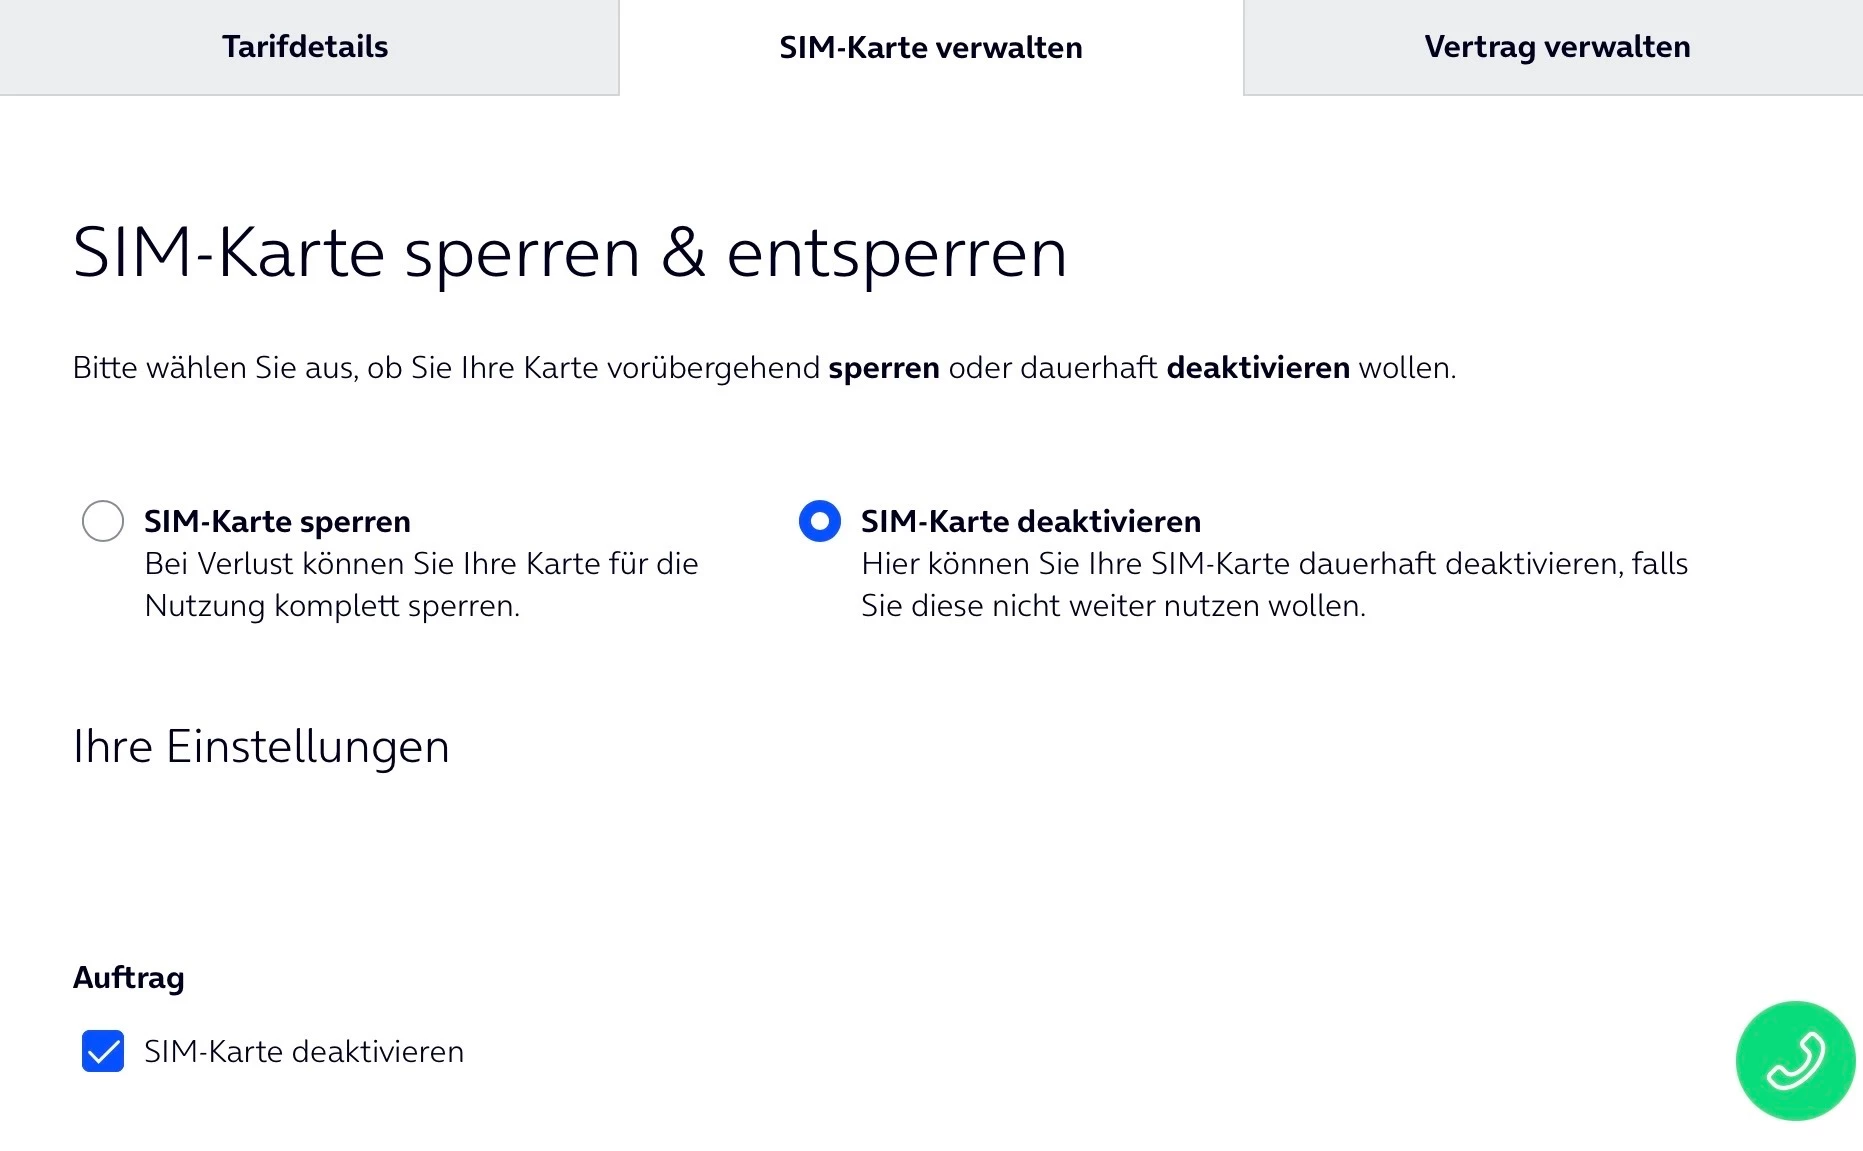The image size is (1863, 1151).
Task: Click the "Ihre Einstellungen" section heading
Action: pyautogui.click(x=261, y=746)
